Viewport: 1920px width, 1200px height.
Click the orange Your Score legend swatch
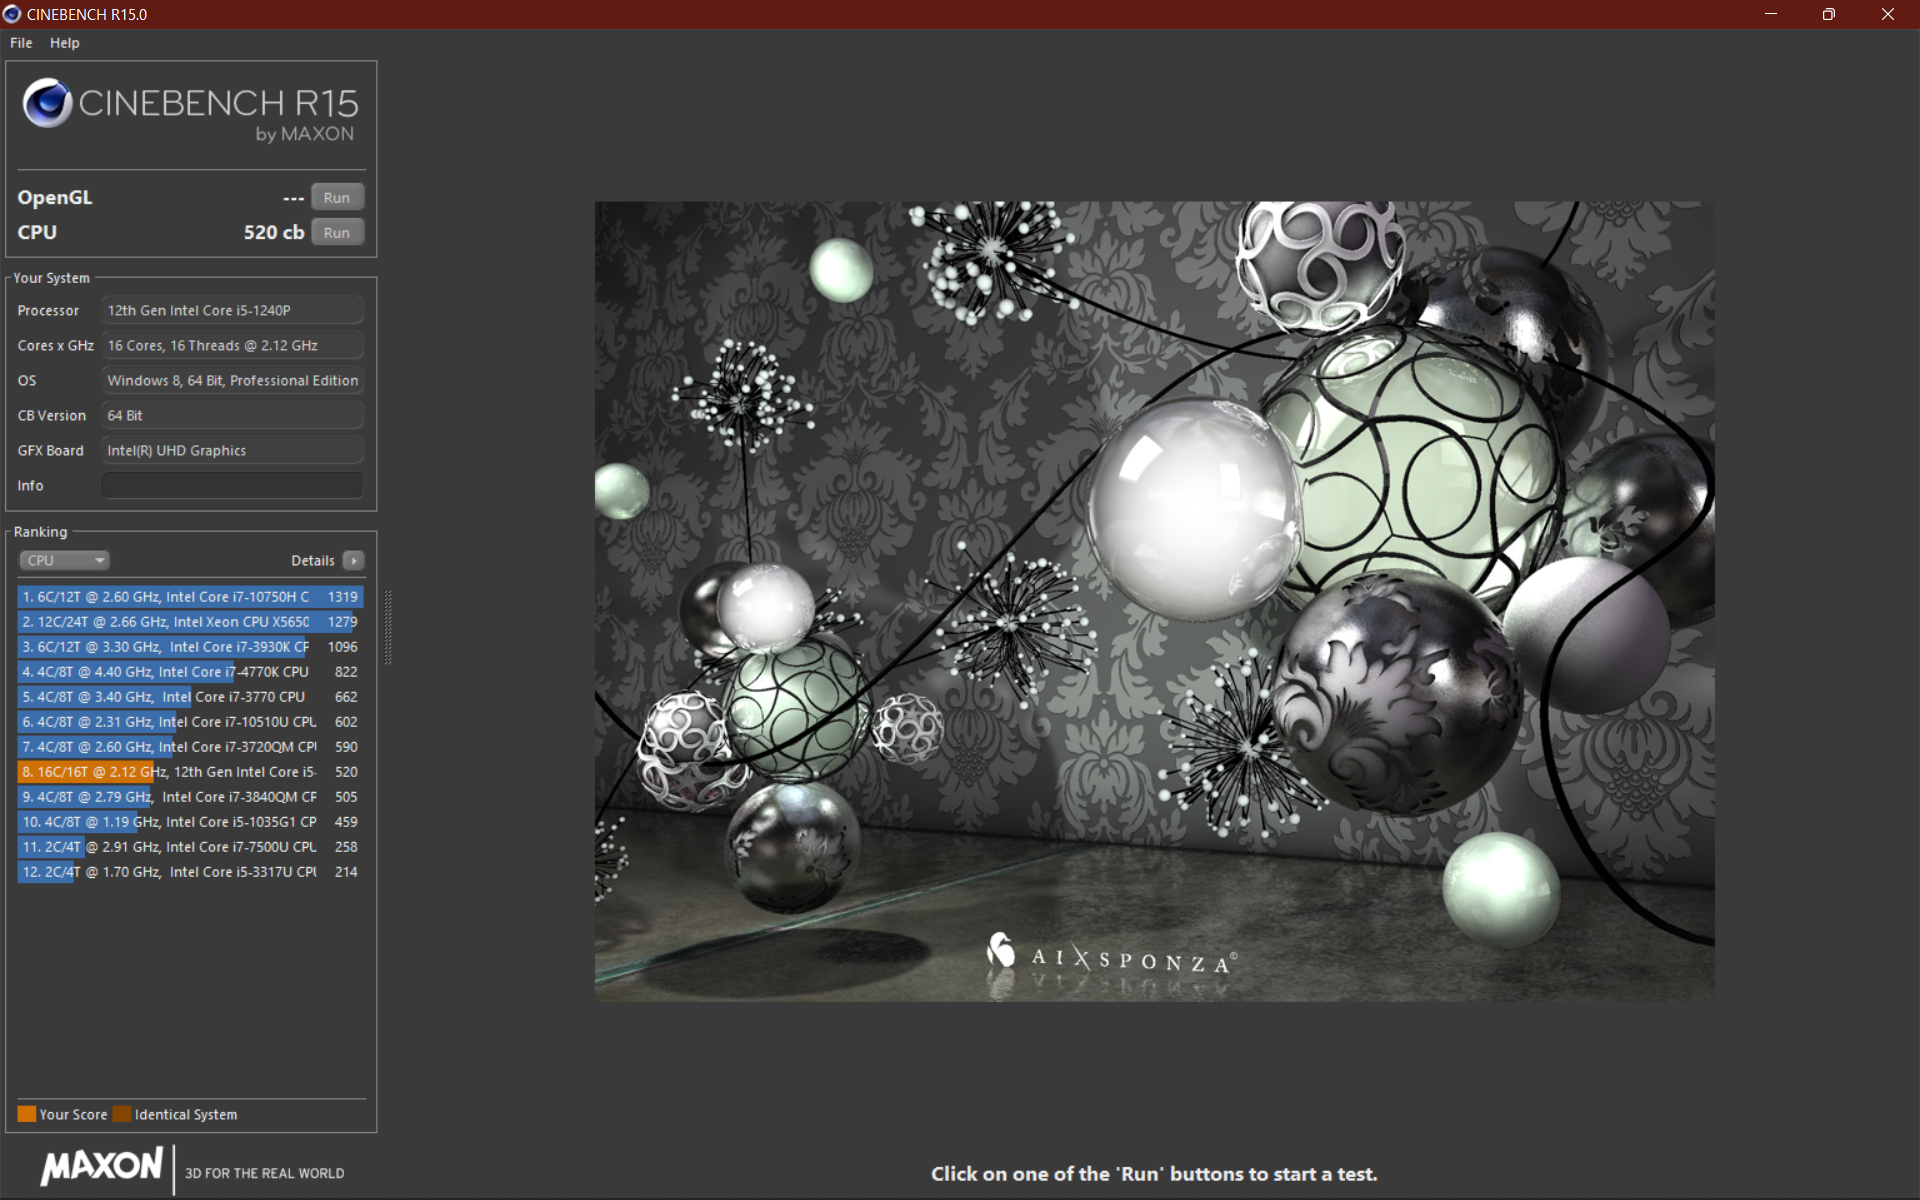(27, 1114)
